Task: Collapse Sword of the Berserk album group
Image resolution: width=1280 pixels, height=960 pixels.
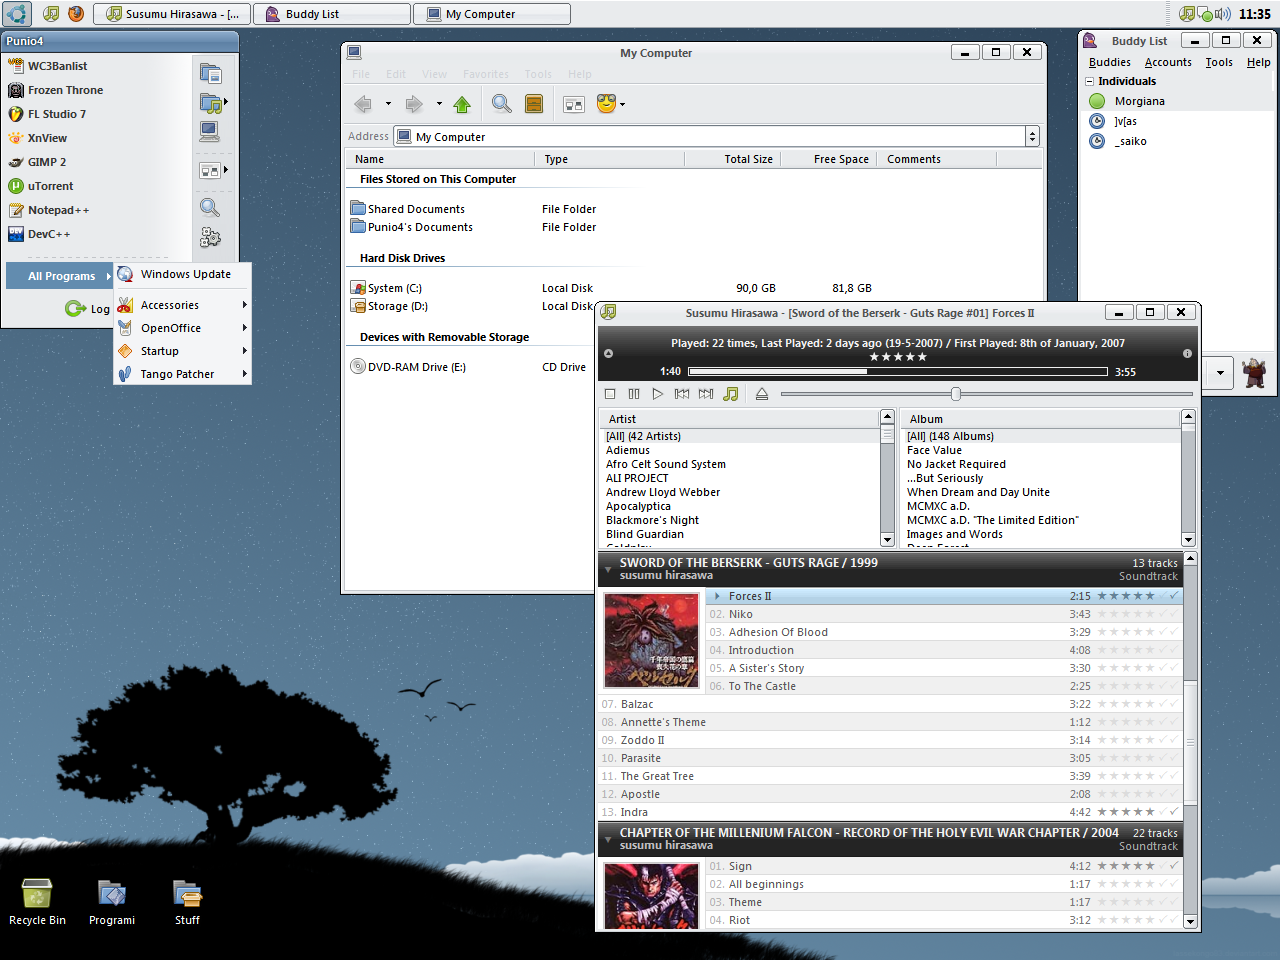Action: [608, 569]
